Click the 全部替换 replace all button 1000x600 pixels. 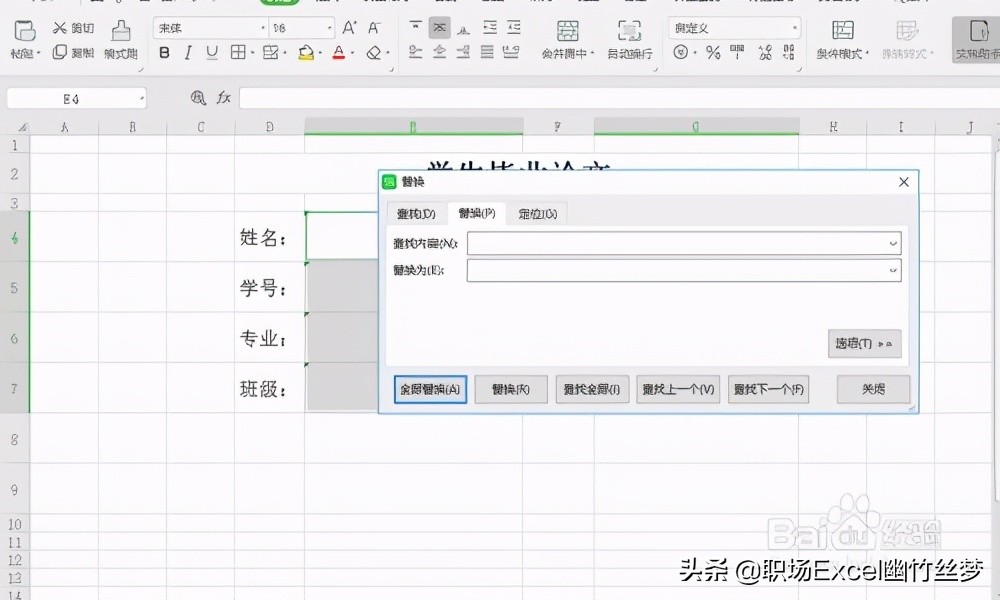[x=428, y=389]
